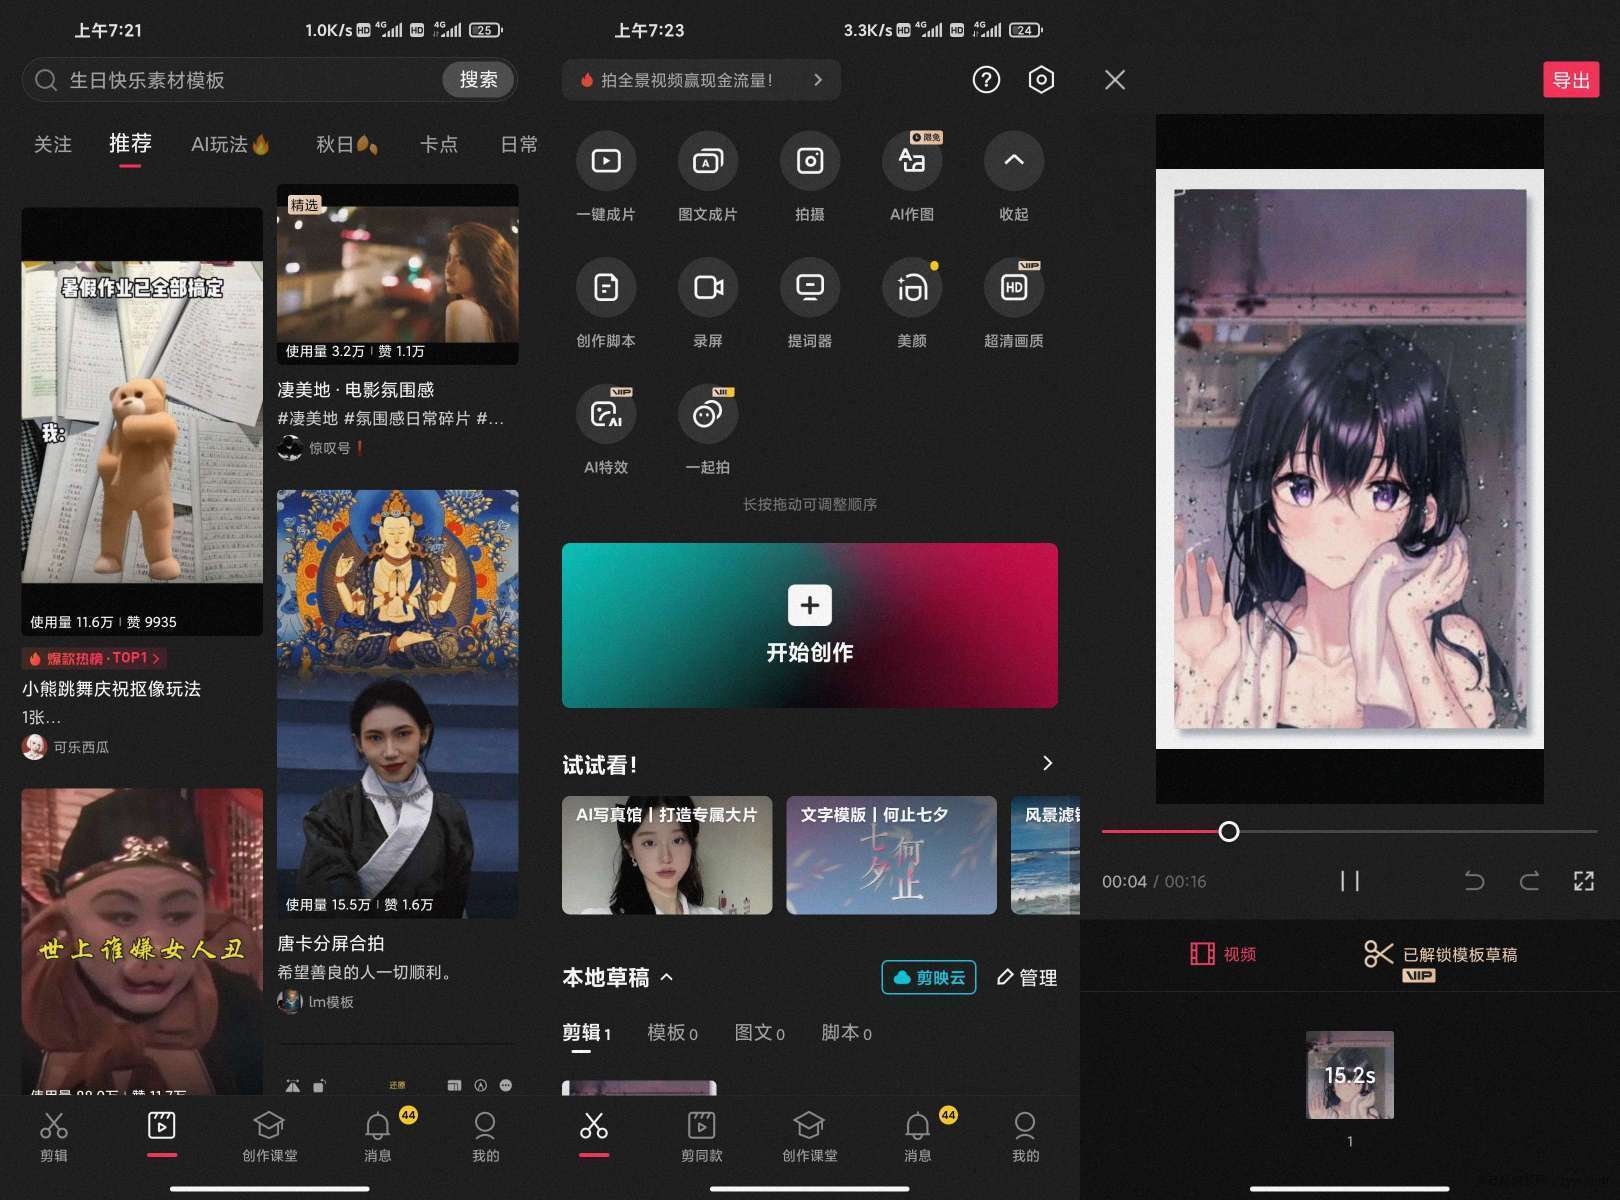Screen dimensions: 1620x1200
Task: Open the 超清画质 HD quality tool
Action: (1014, 303)
